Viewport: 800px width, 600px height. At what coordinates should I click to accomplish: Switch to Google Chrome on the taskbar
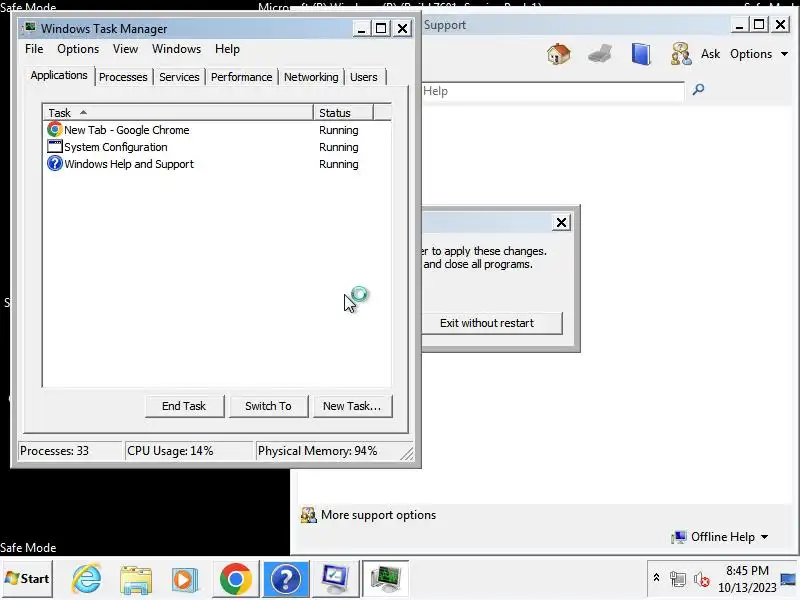tap(235, 579)
